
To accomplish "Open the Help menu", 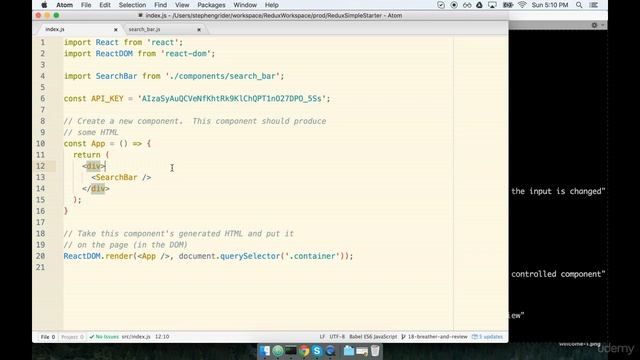I will click(271, 5).
